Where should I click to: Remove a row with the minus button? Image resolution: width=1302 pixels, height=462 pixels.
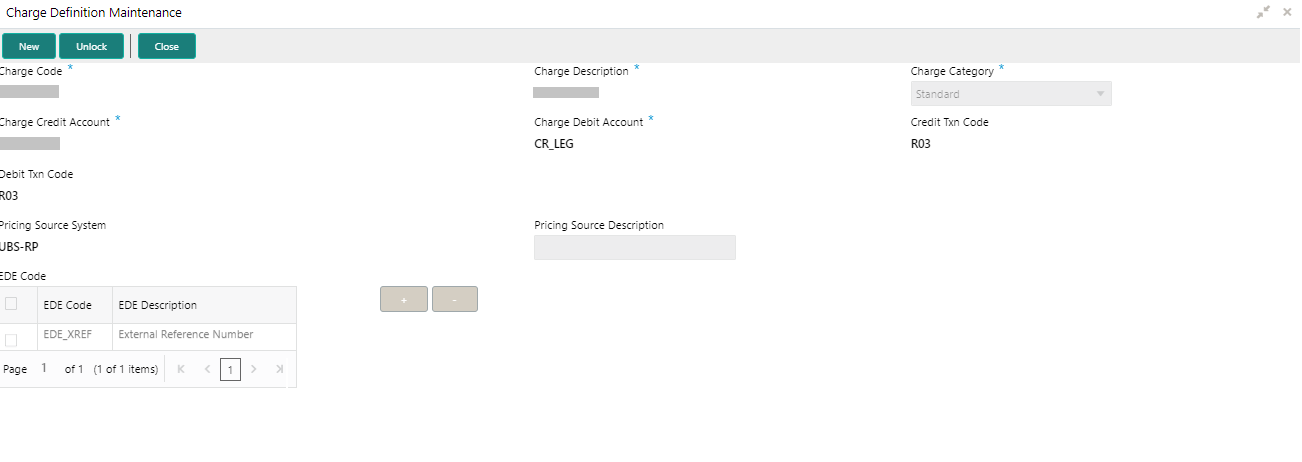(455, 299)
